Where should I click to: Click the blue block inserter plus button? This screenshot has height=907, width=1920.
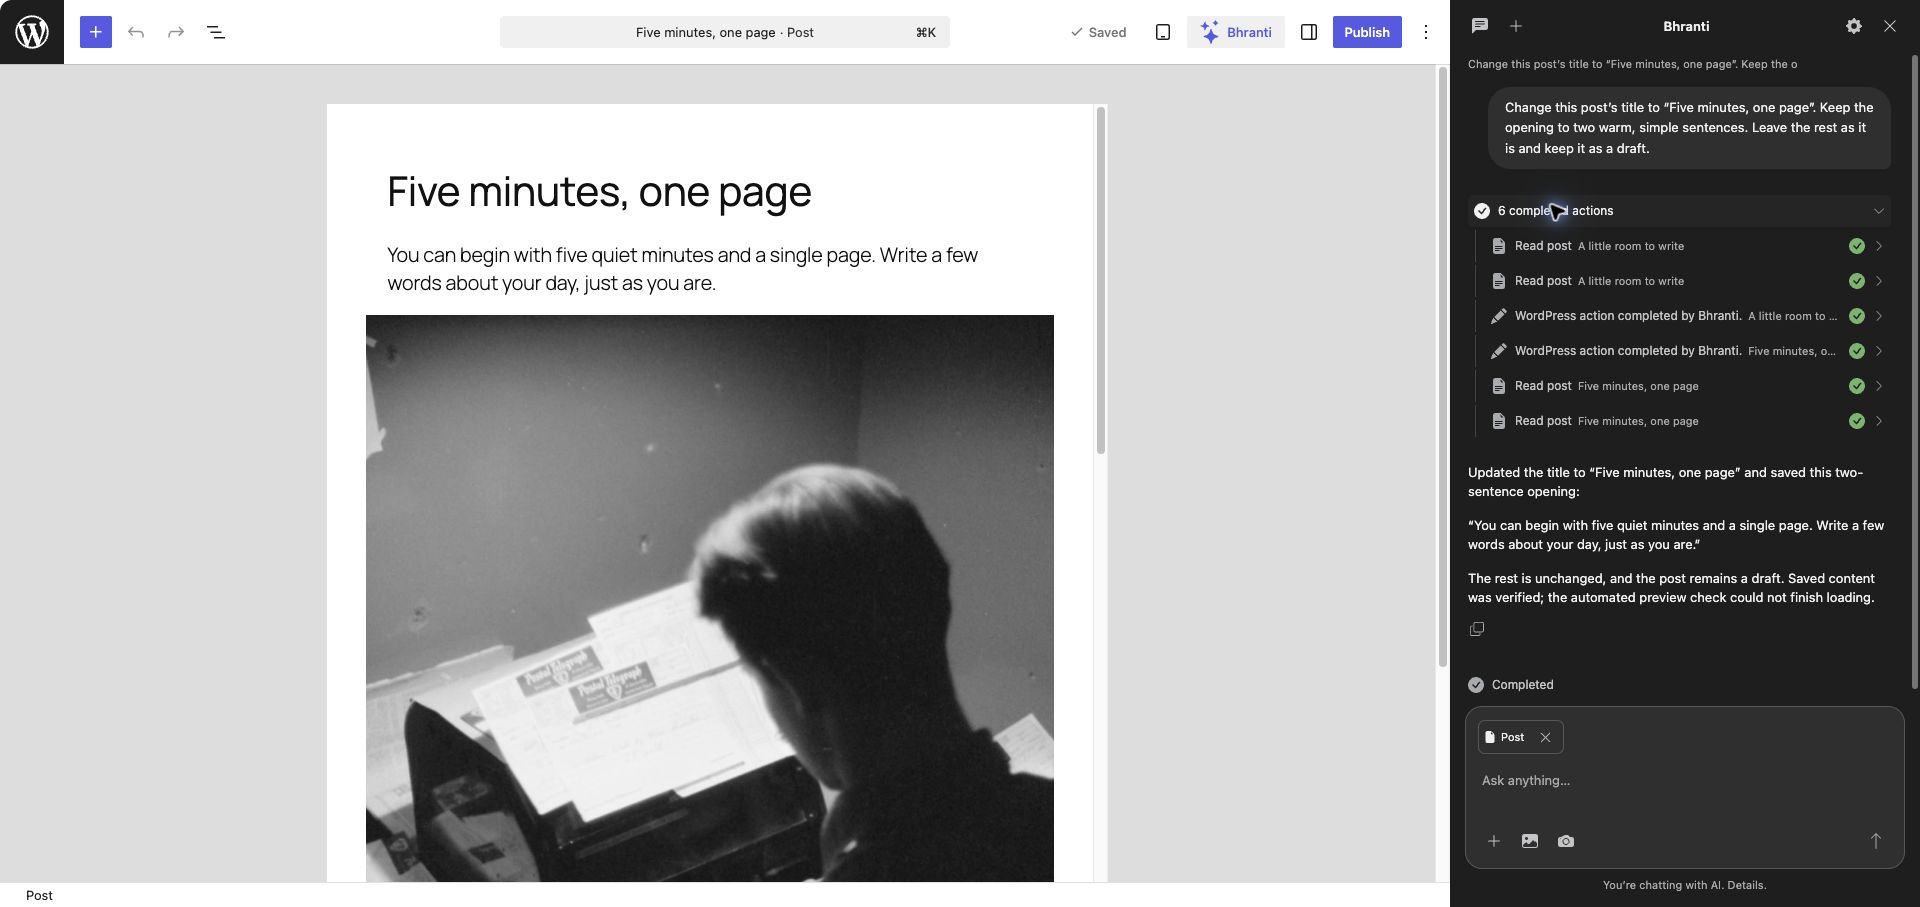point(96,32)
